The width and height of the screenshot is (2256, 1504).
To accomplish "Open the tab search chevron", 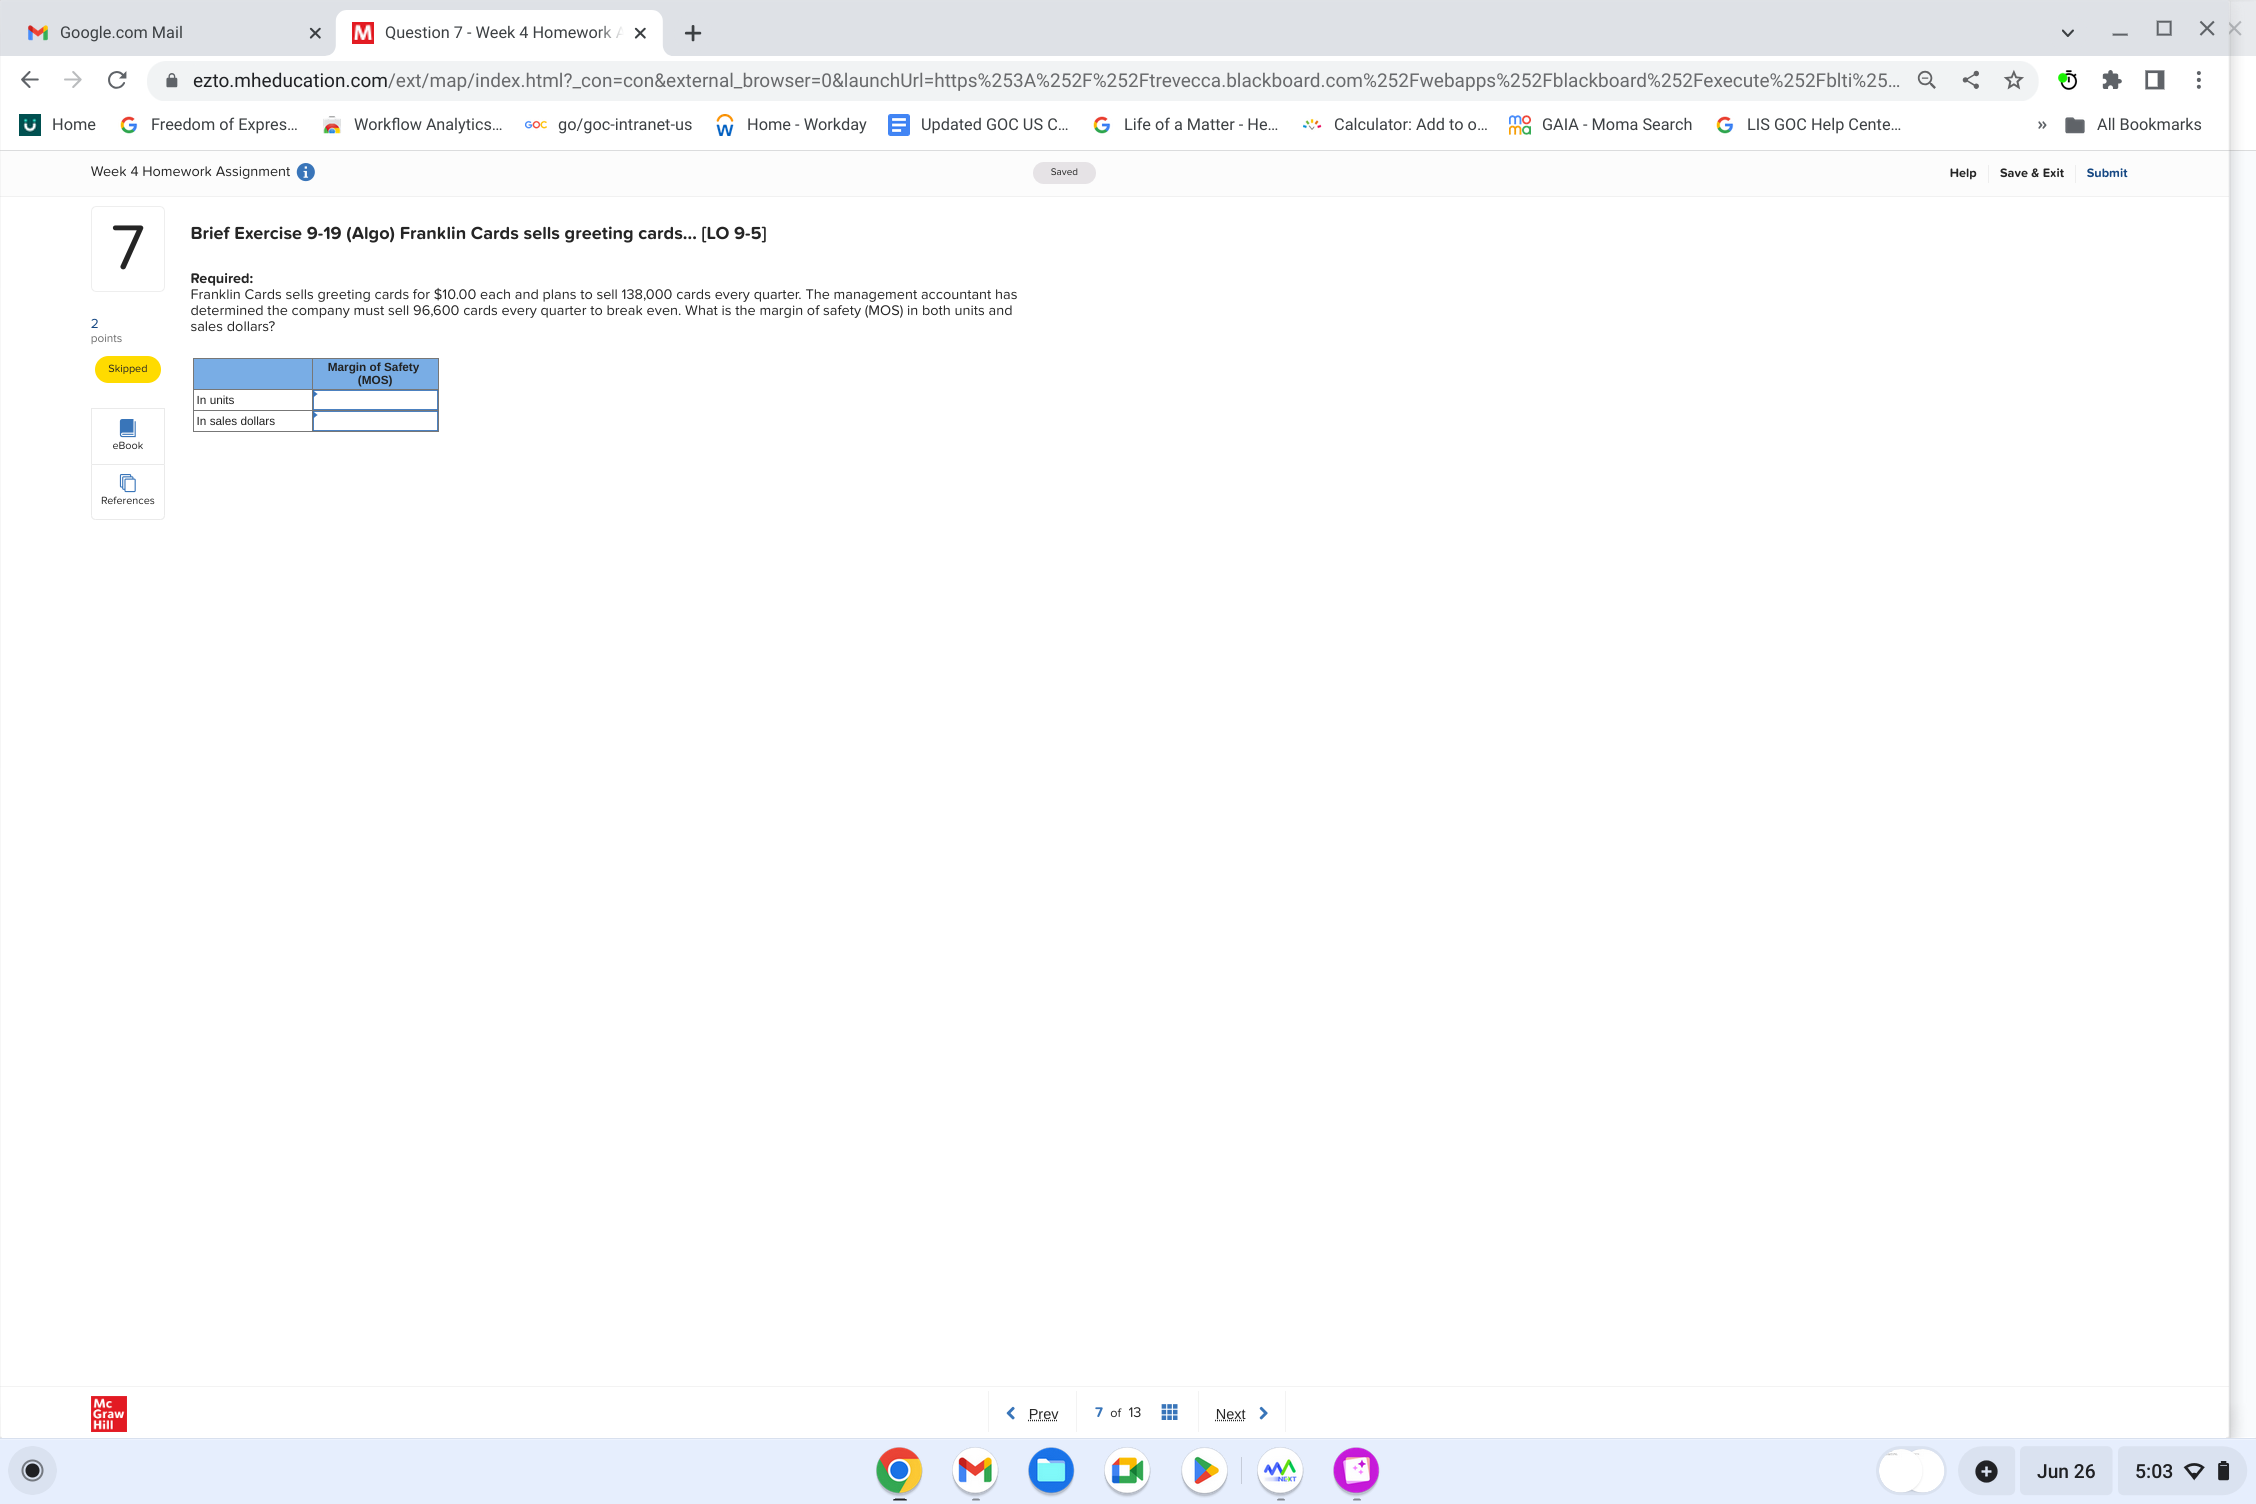I will (2066, 31).
